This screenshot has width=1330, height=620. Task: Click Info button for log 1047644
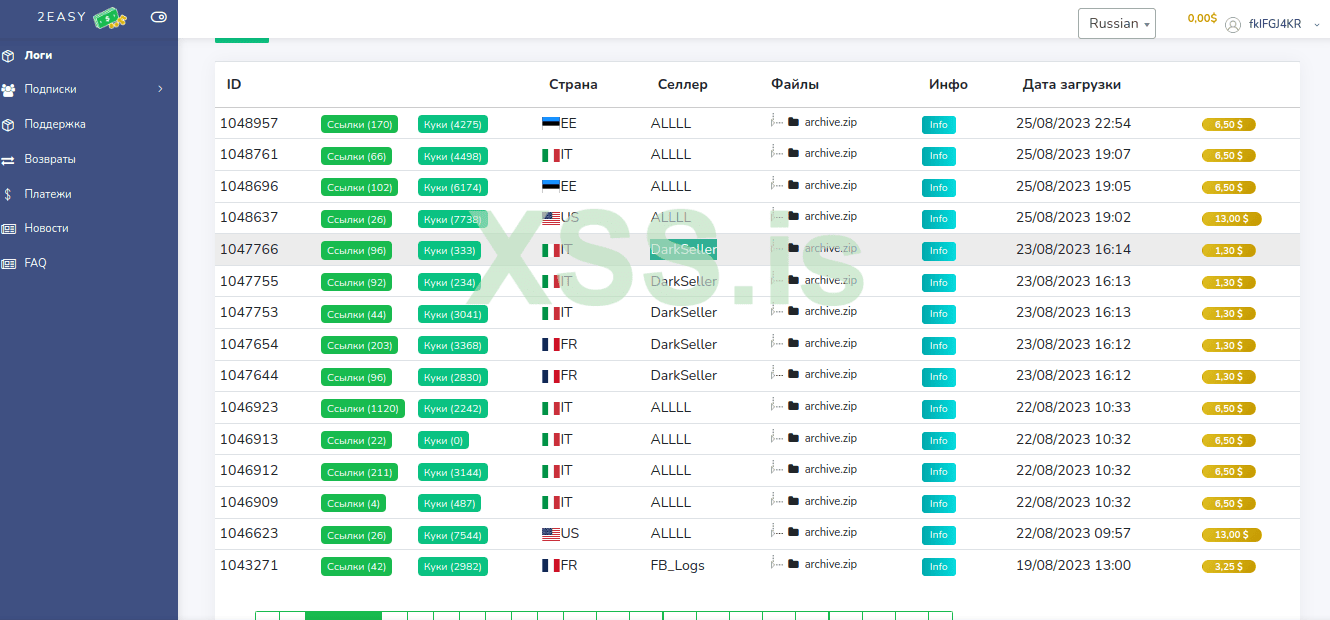coord(938,377)
